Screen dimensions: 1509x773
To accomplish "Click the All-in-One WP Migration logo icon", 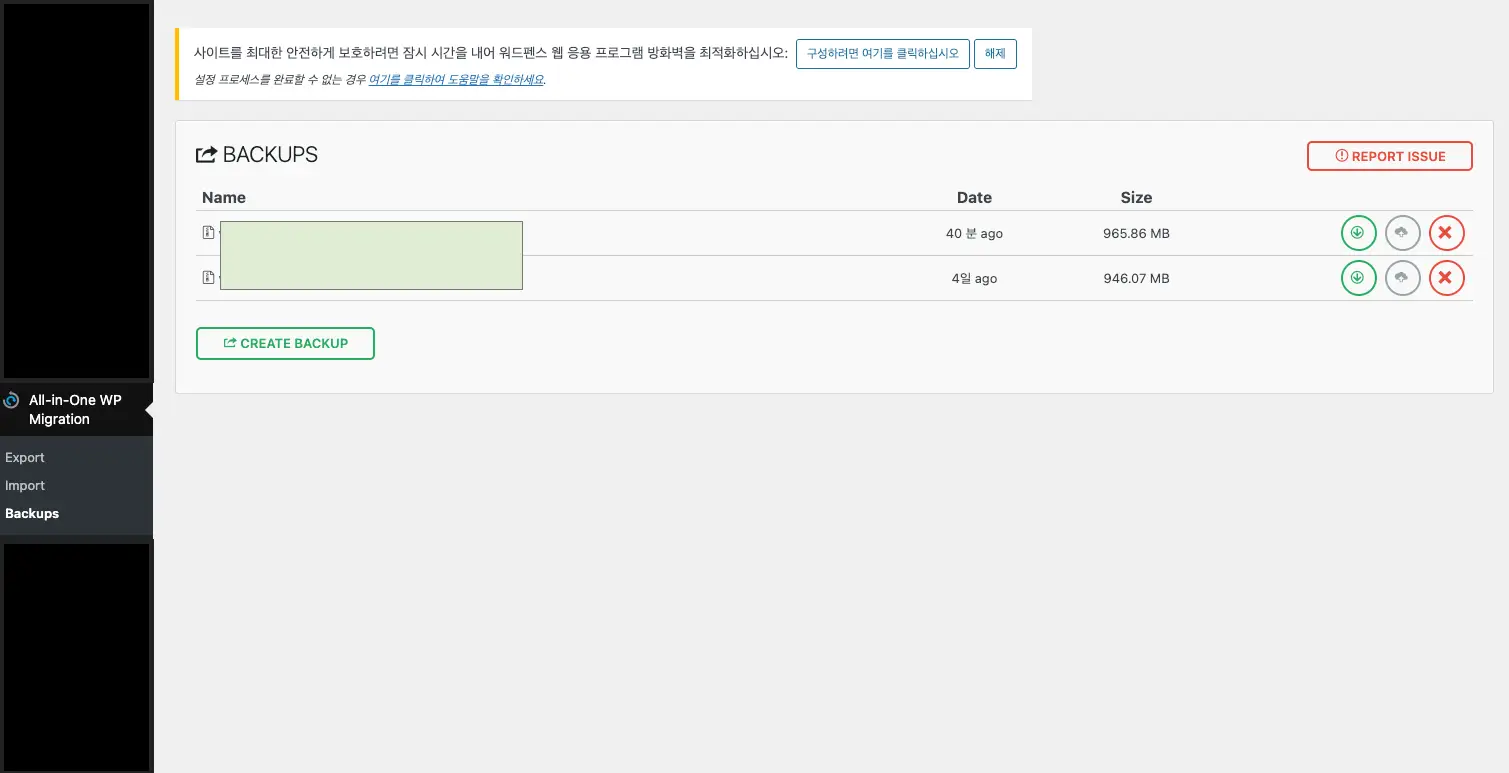I will 11,400.
